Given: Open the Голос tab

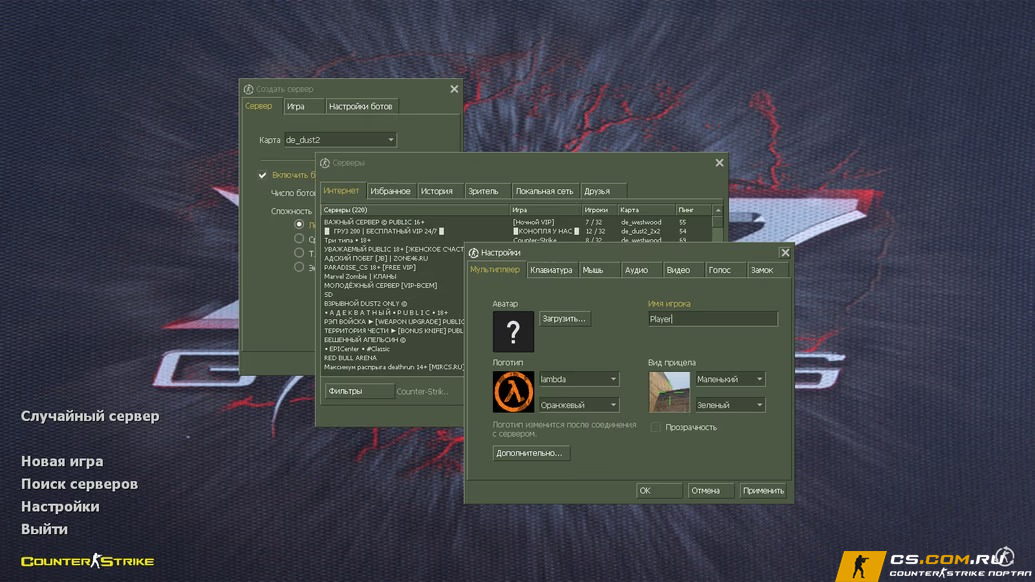Looking at the screenshot, I should click(x=725, y=270).
